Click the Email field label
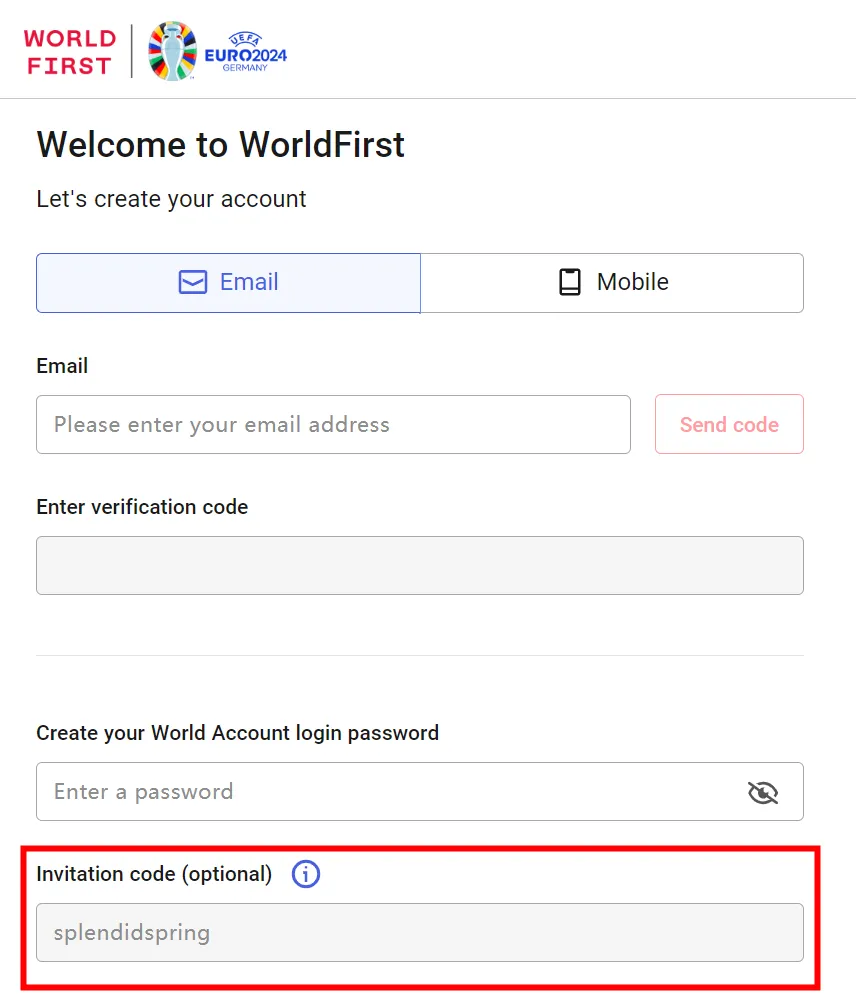This screenshot has width=856, height=1003. tap(62, 366)
